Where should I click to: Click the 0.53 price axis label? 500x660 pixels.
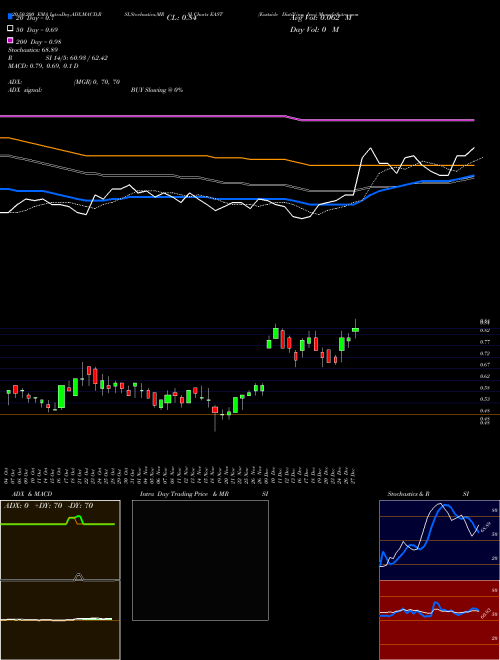point(485,399)
